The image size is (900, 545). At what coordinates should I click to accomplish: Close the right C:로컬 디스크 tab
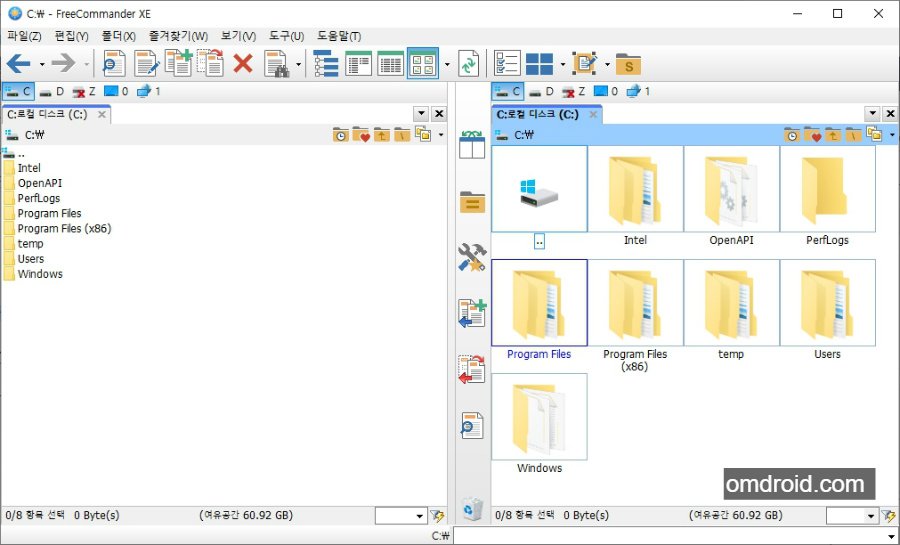tap(593, 115)
